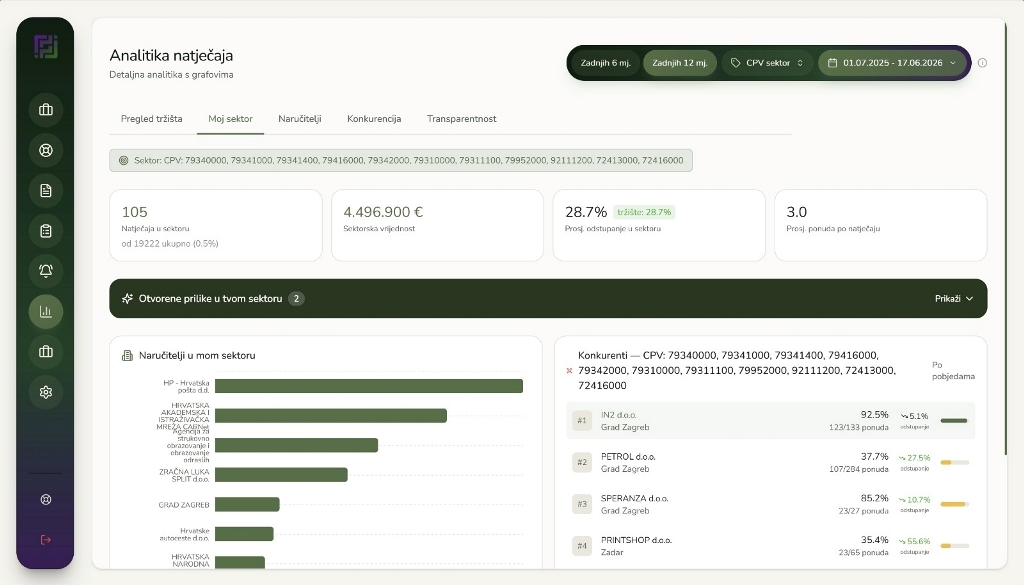Open the notifications bell sidebar icon
This screenshot has height=585, width=1024.
point(46,271)
